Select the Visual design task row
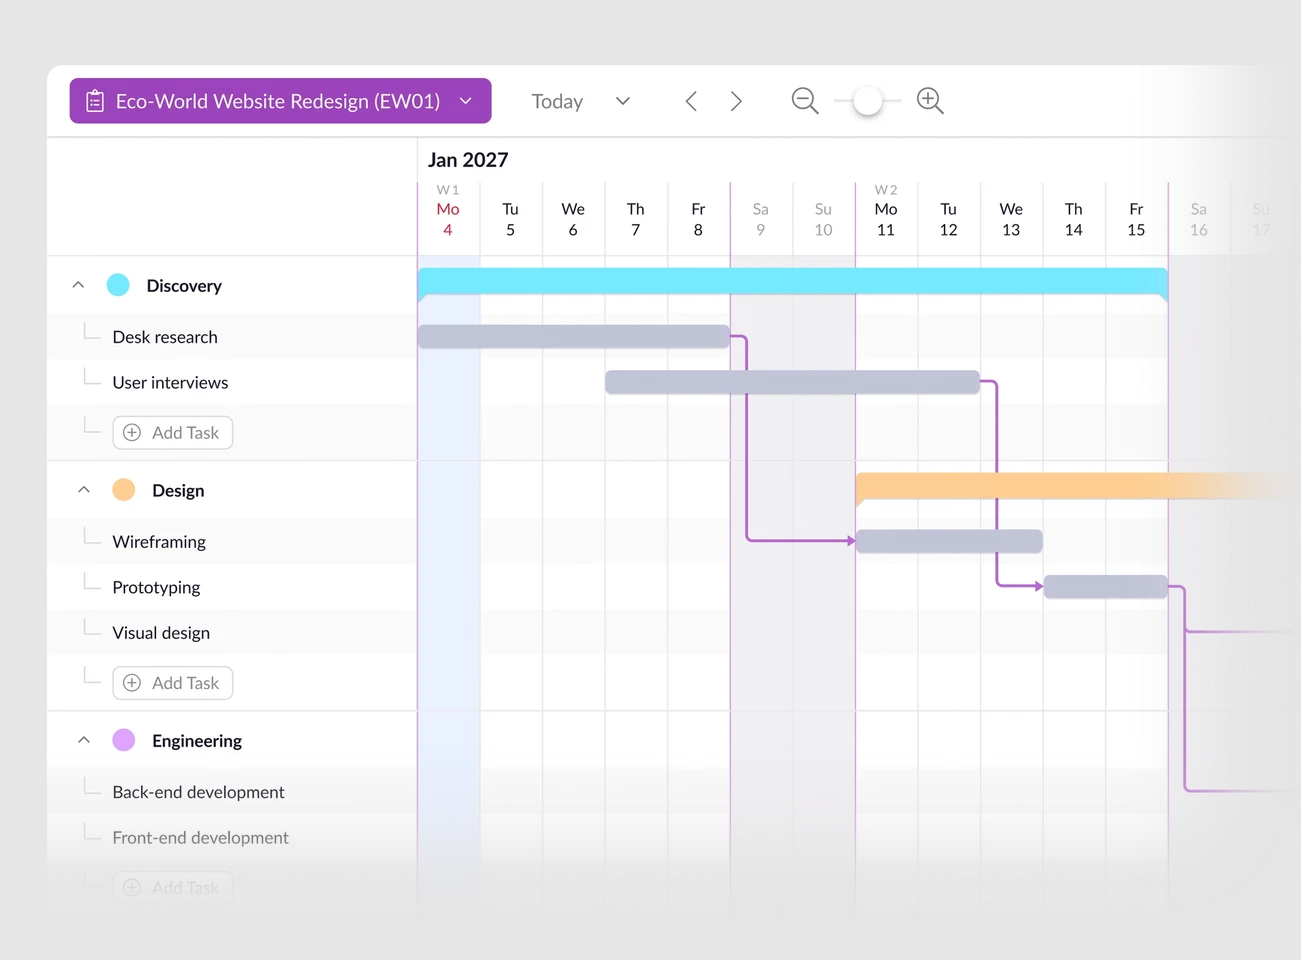 point(232,632)
